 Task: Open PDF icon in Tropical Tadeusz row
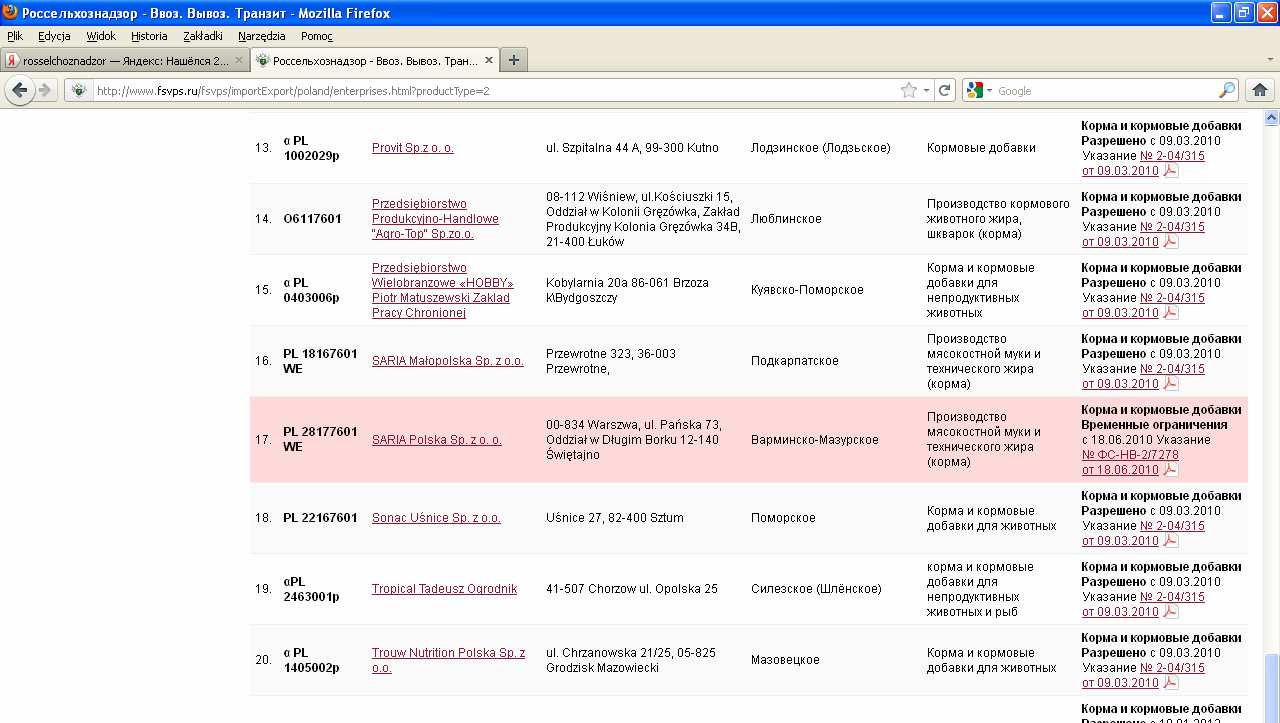[1170, 612]
